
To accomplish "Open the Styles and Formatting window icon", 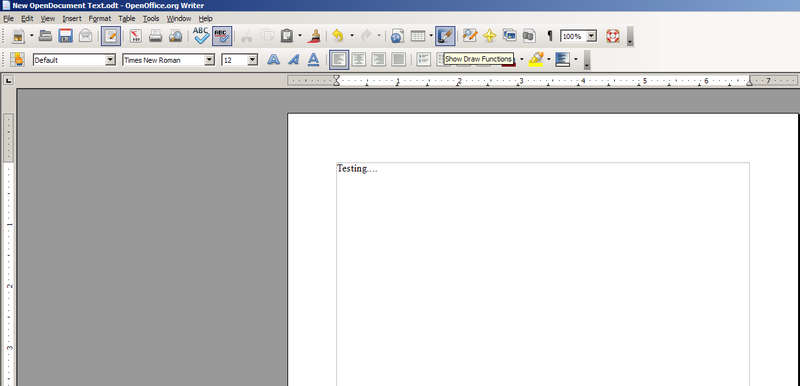I will click(17, 60).
